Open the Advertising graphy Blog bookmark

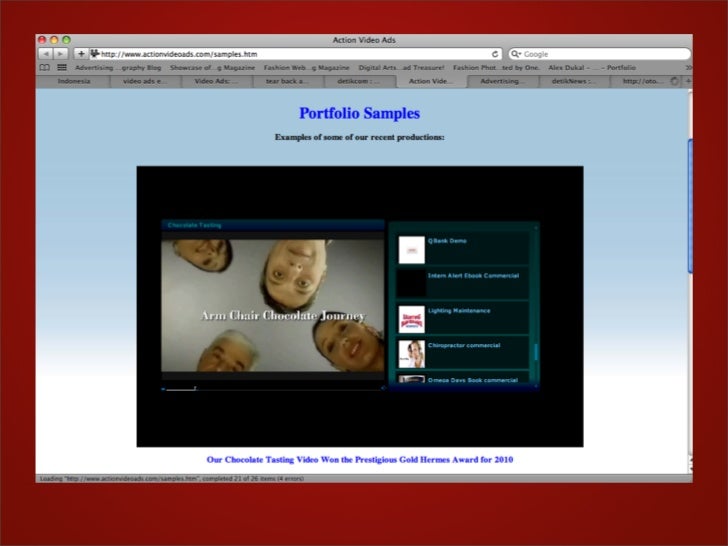pyautogui.click(x=118, y=68)
